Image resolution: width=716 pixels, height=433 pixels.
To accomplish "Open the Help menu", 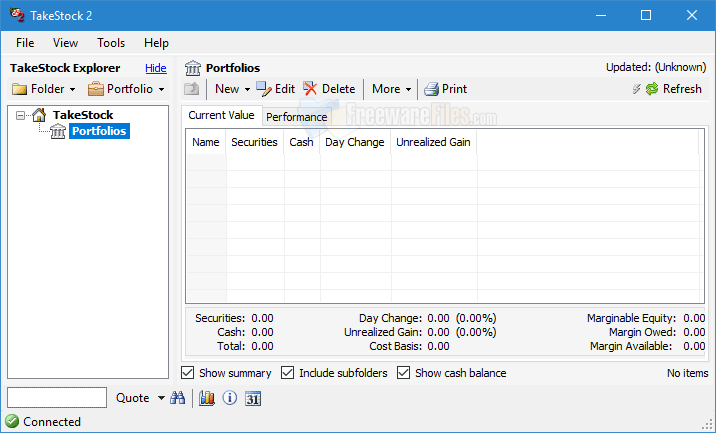I will point(156,43).
